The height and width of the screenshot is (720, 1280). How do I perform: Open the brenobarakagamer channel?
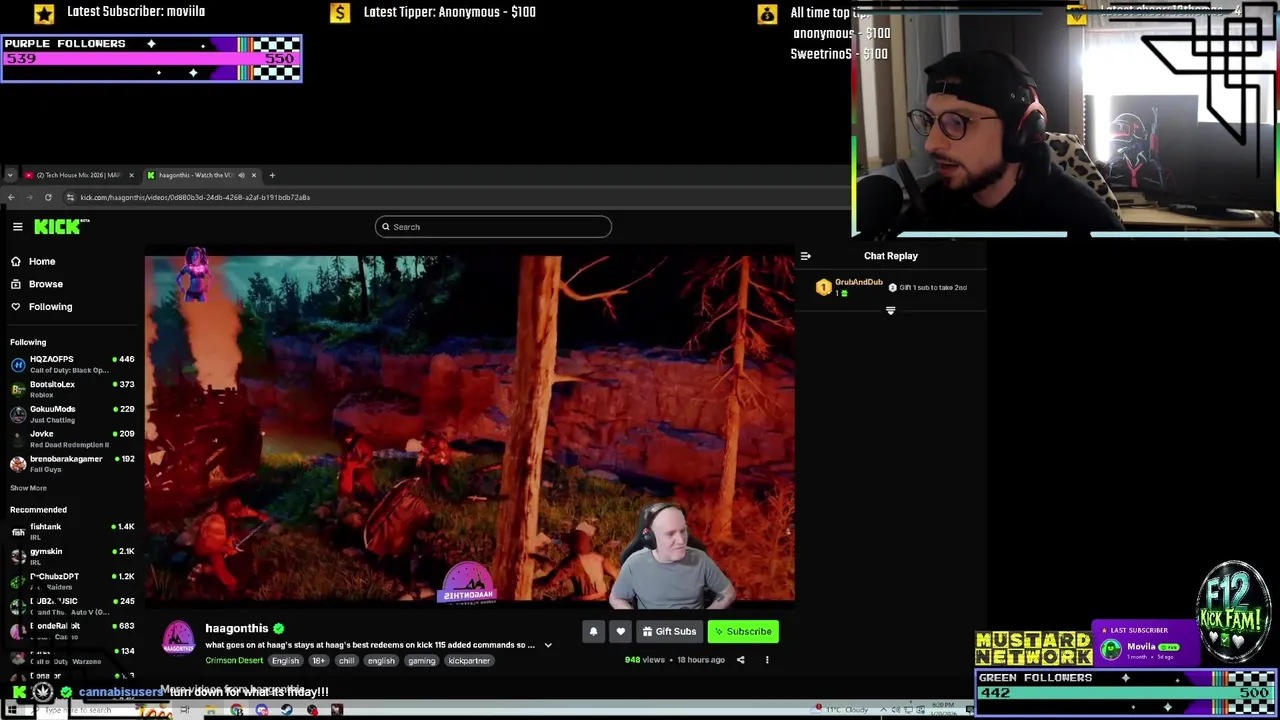click(x=72, y=463)
